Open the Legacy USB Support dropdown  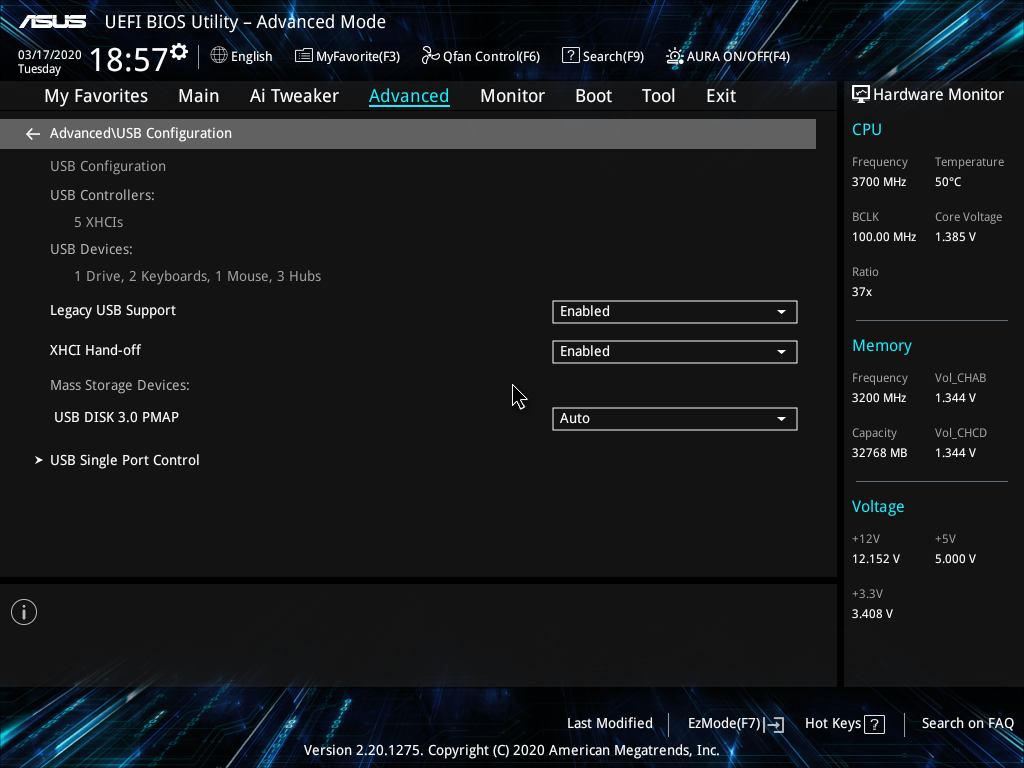pos(675,312)
